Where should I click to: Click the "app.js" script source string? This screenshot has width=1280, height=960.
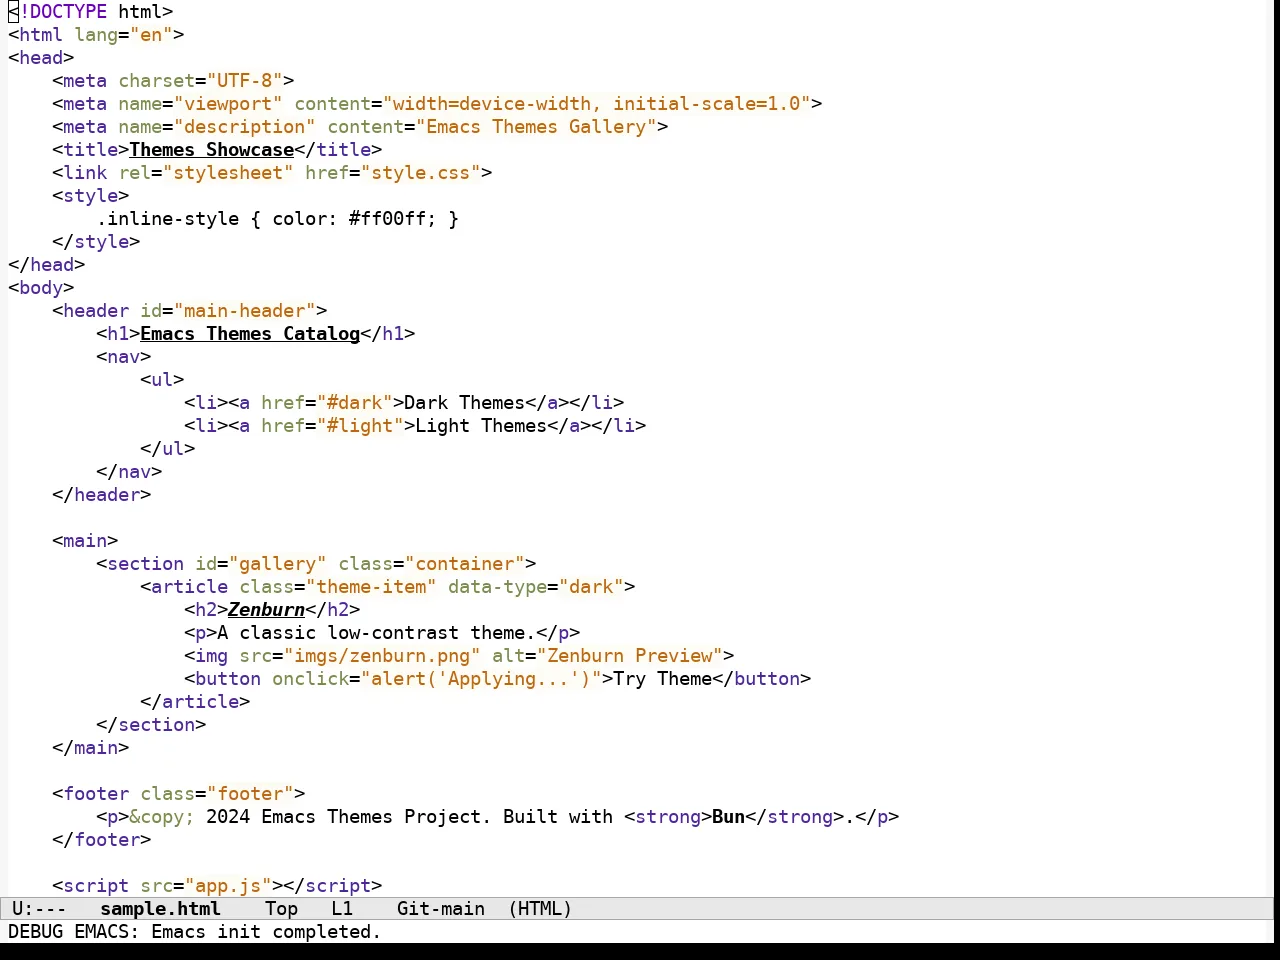[x=228, y=886]
